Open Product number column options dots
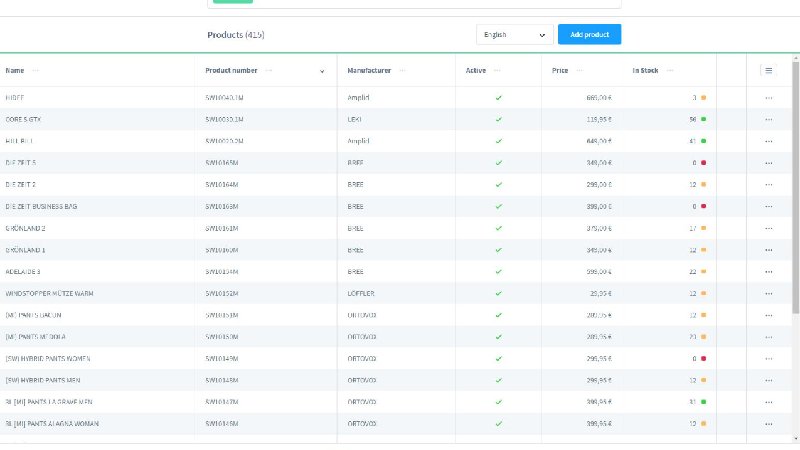Image resolution: width=800 pixels, height=450 pixels. point(269,70)
